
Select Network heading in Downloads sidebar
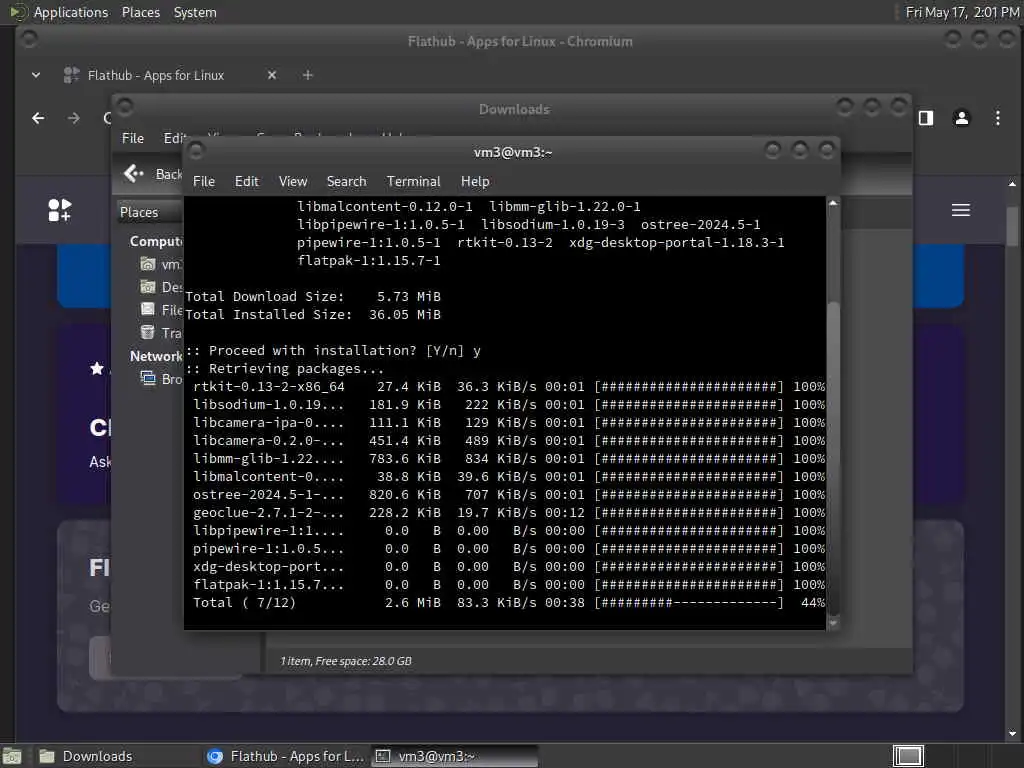click(x=156, y=356)
